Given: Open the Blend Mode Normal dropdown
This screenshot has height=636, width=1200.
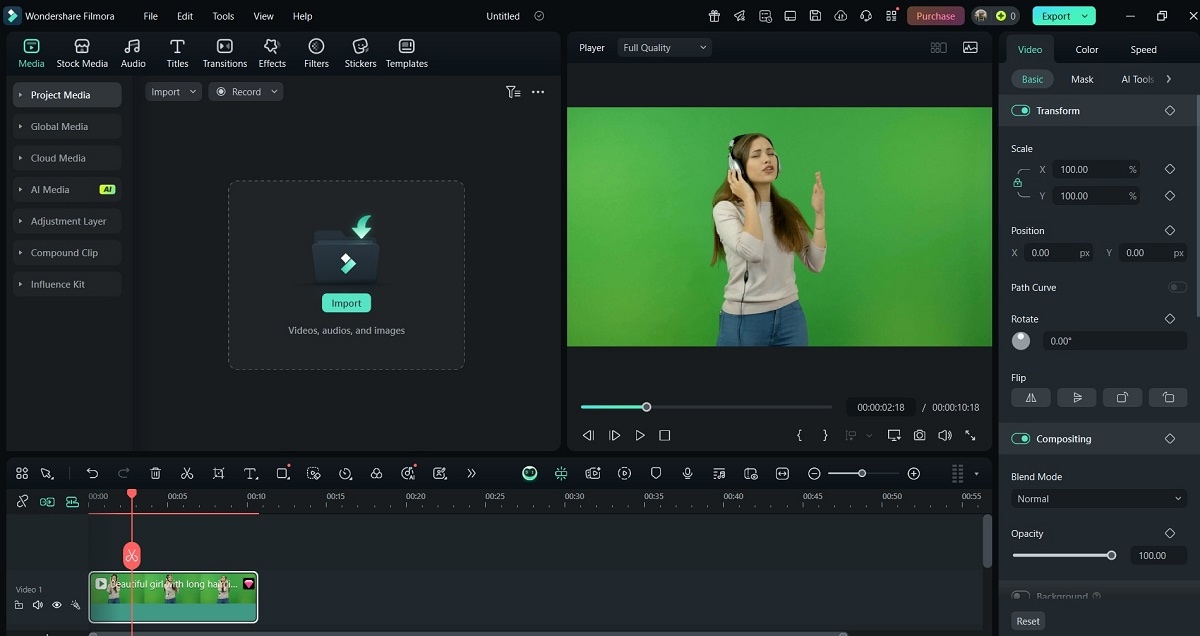Looking at the screenshot, I should pyautogui.click(x=1098, y=499).
